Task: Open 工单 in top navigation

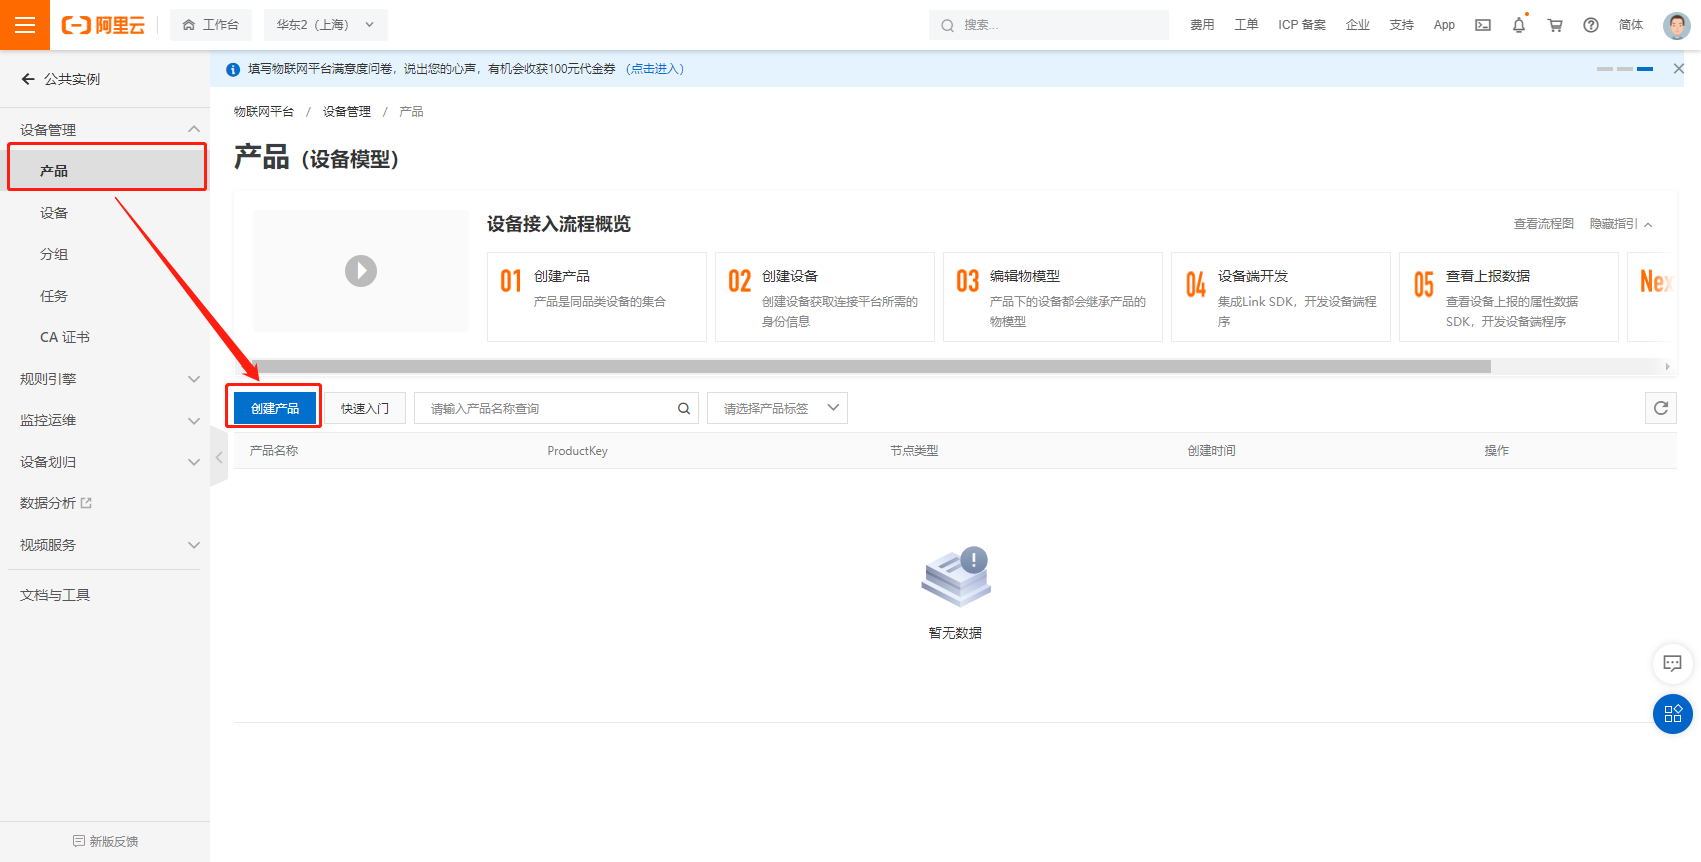Action: [1246, 25]
